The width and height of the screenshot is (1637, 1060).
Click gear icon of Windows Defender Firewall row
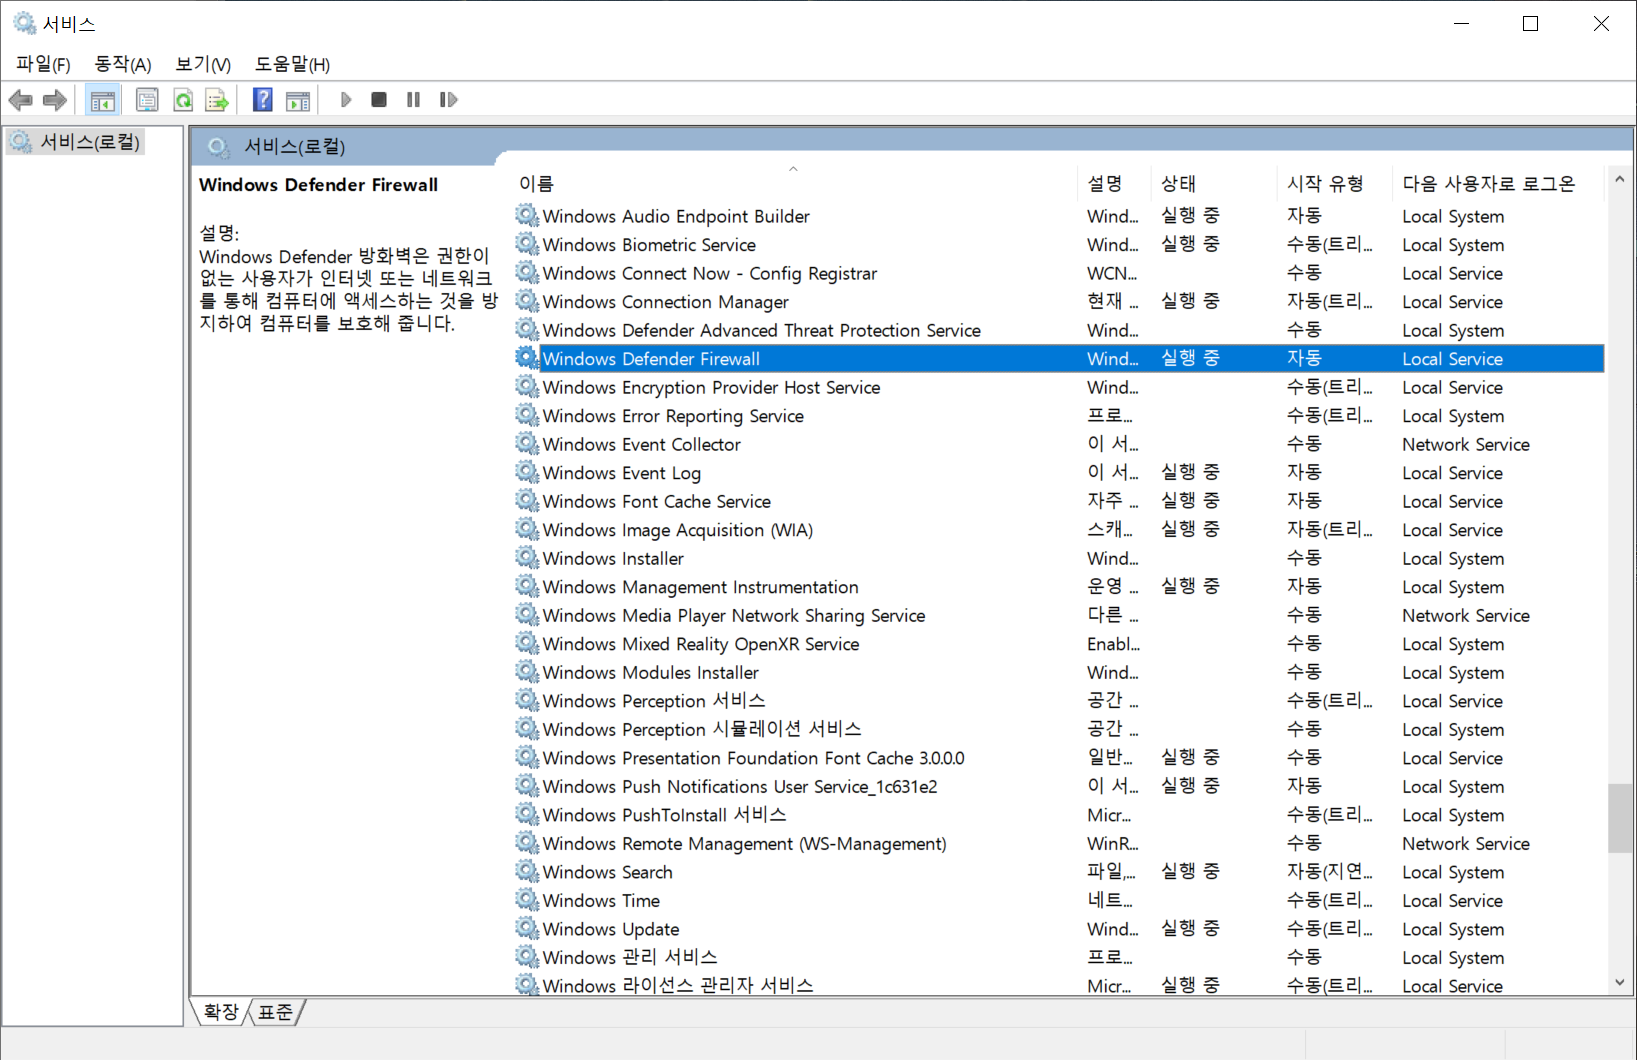(x=527, y=358)
